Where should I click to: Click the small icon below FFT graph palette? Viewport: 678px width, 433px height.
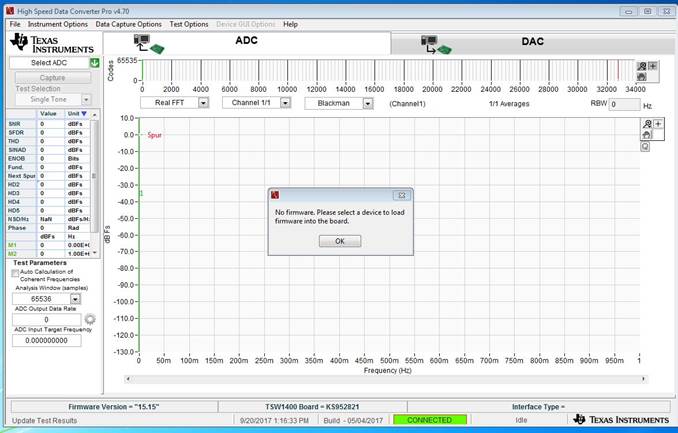tap(645, 147)
